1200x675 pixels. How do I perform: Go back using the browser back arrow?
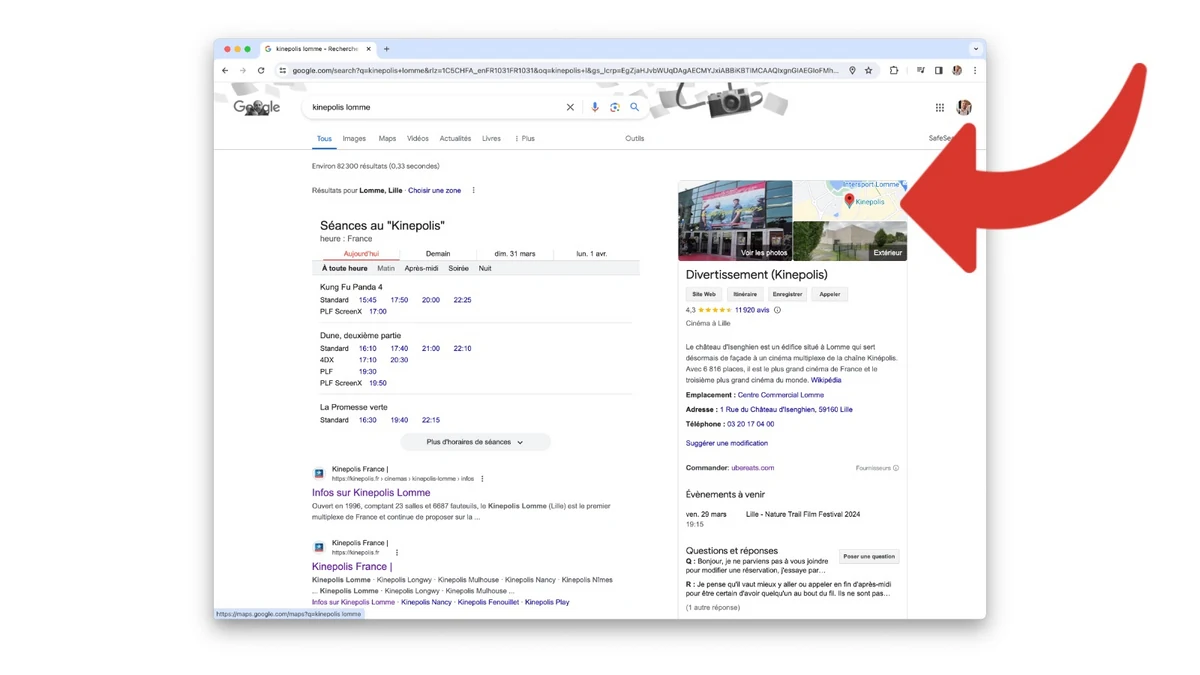pos(225,71)
